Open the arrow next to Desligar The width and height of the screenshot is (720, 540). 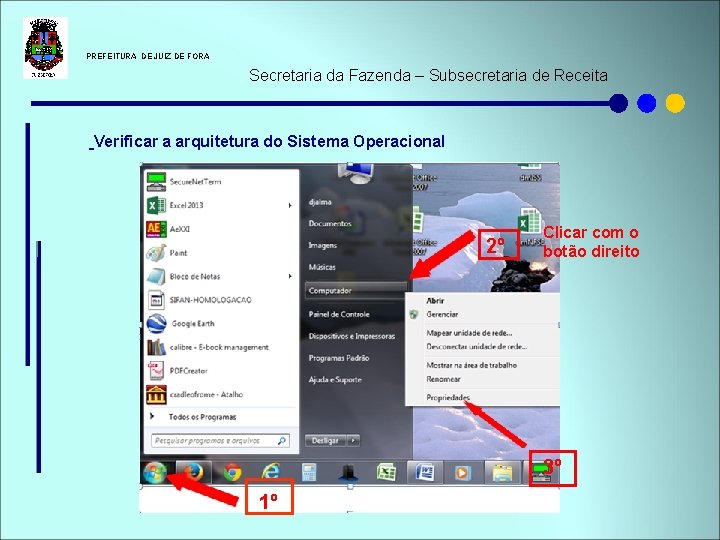[x=353, y=440]
